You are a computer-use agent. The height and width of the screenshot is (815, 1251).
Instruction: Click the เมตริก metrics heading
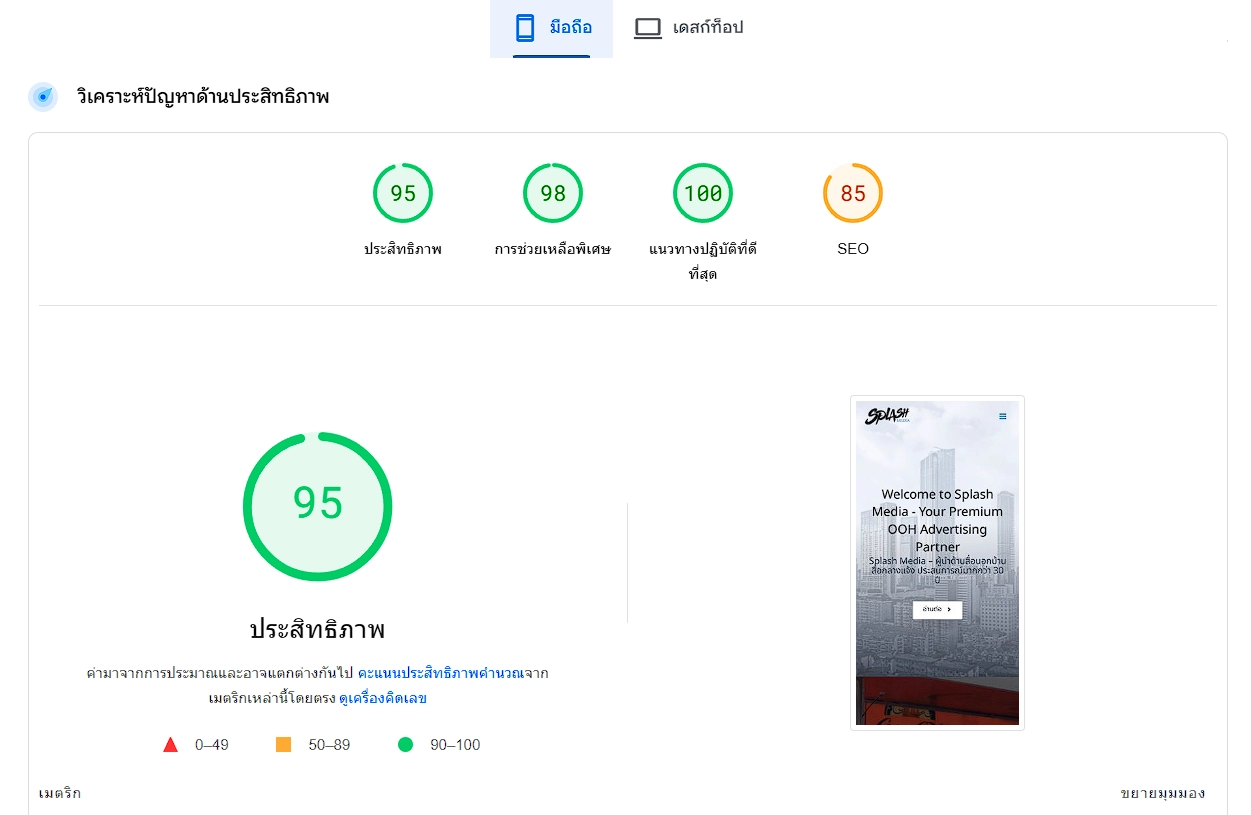[60, 793]
